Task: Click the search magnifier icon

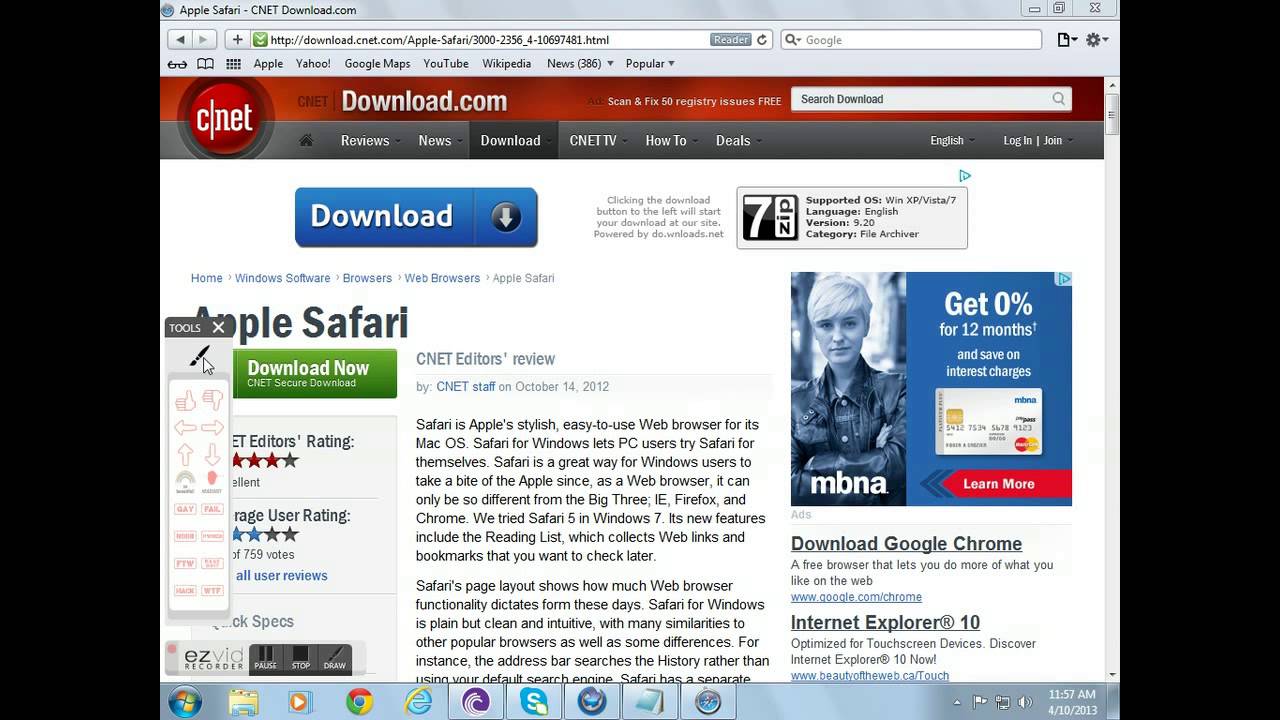Action: 1059,99
